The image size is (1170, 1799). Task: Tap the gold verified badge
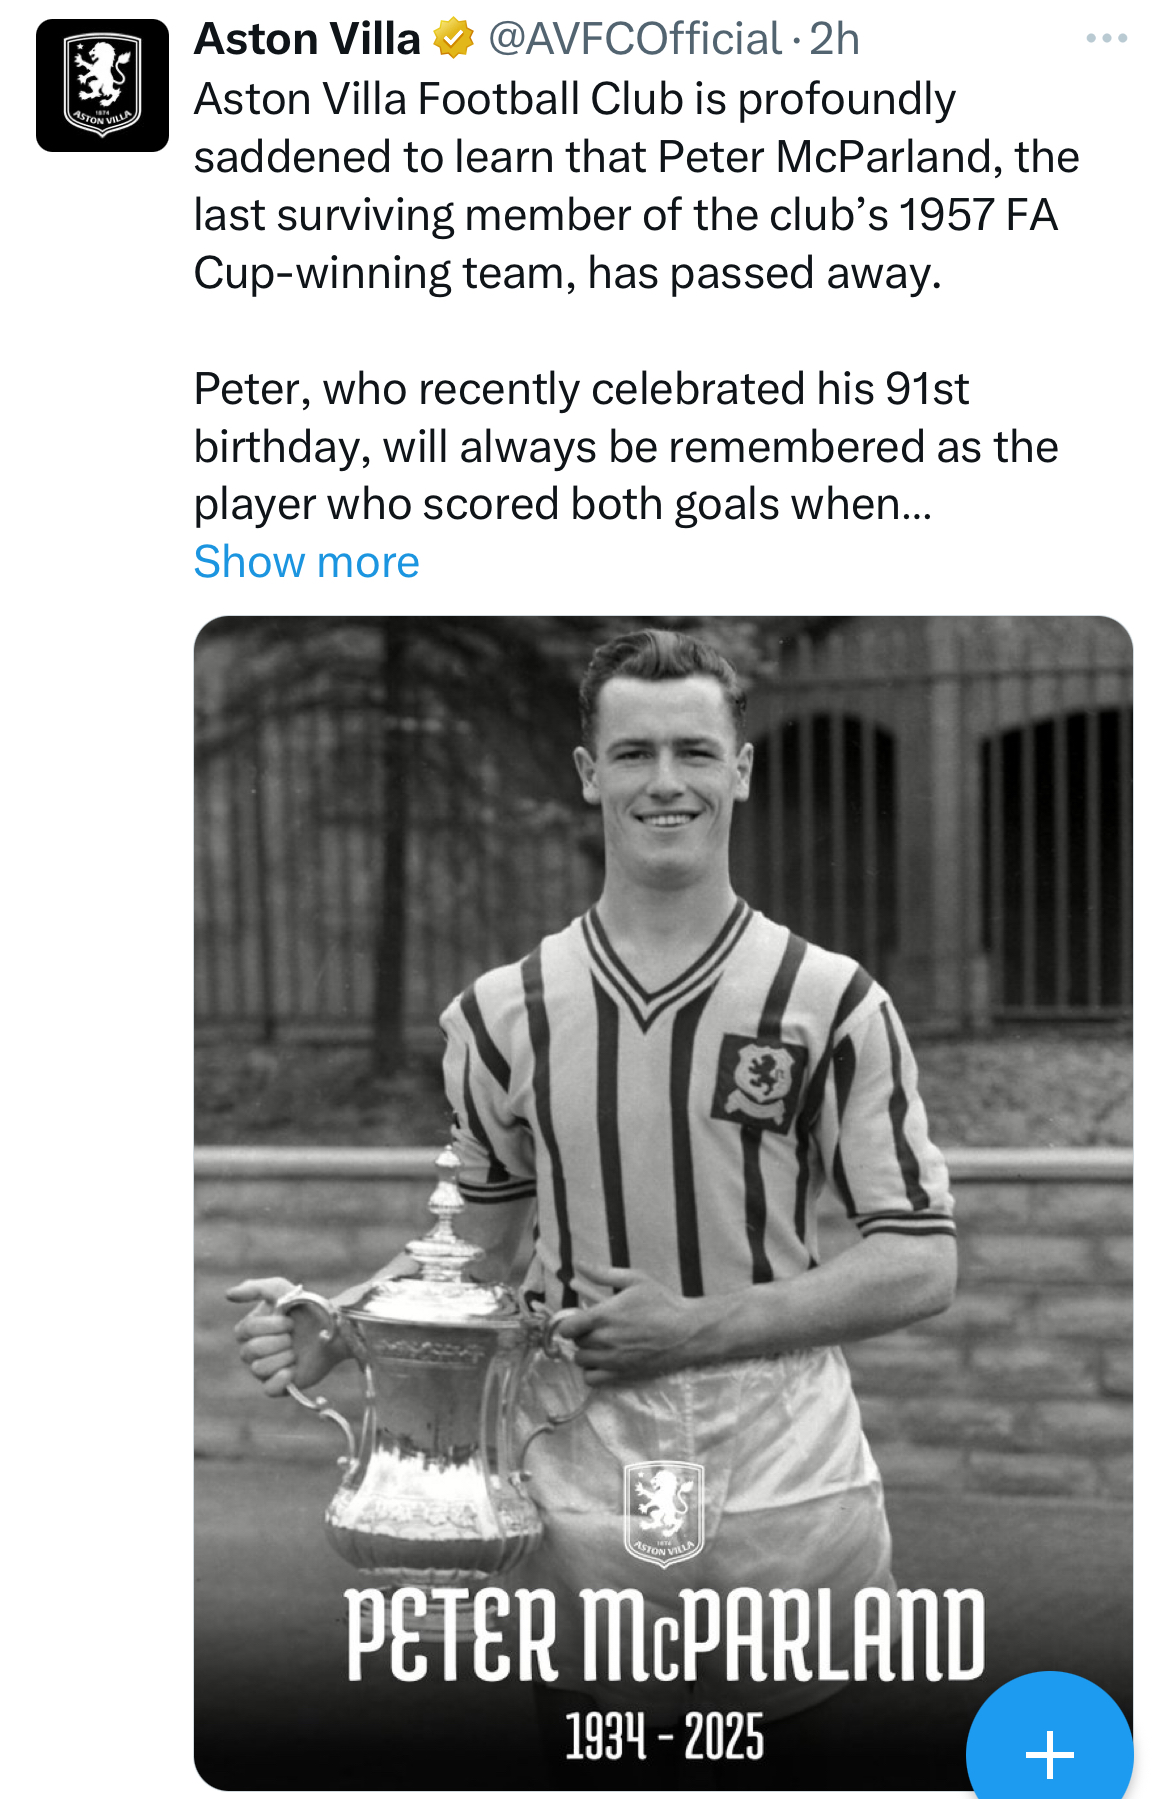pos(453,39)
